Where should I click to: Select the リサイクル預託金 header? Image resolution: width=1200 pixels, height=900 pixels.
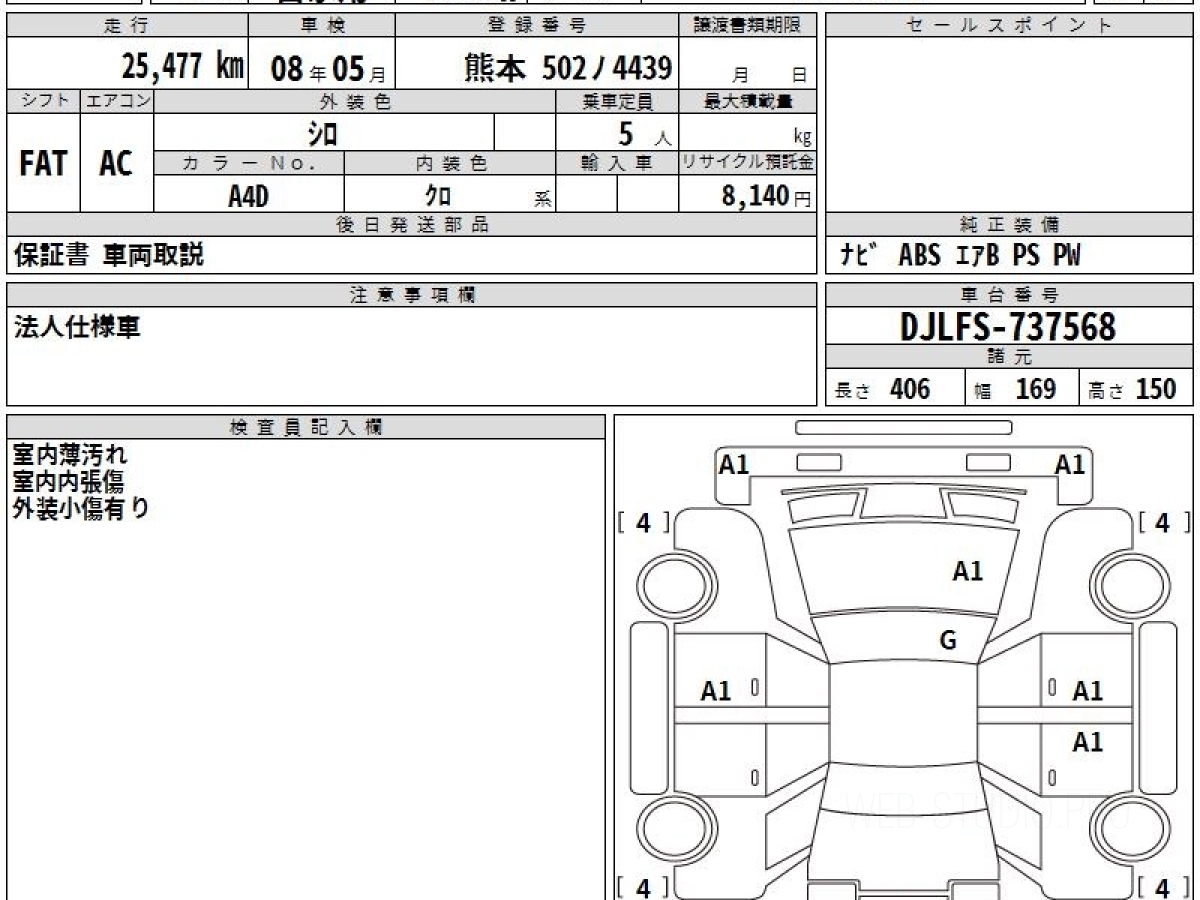tap(748, 164)
